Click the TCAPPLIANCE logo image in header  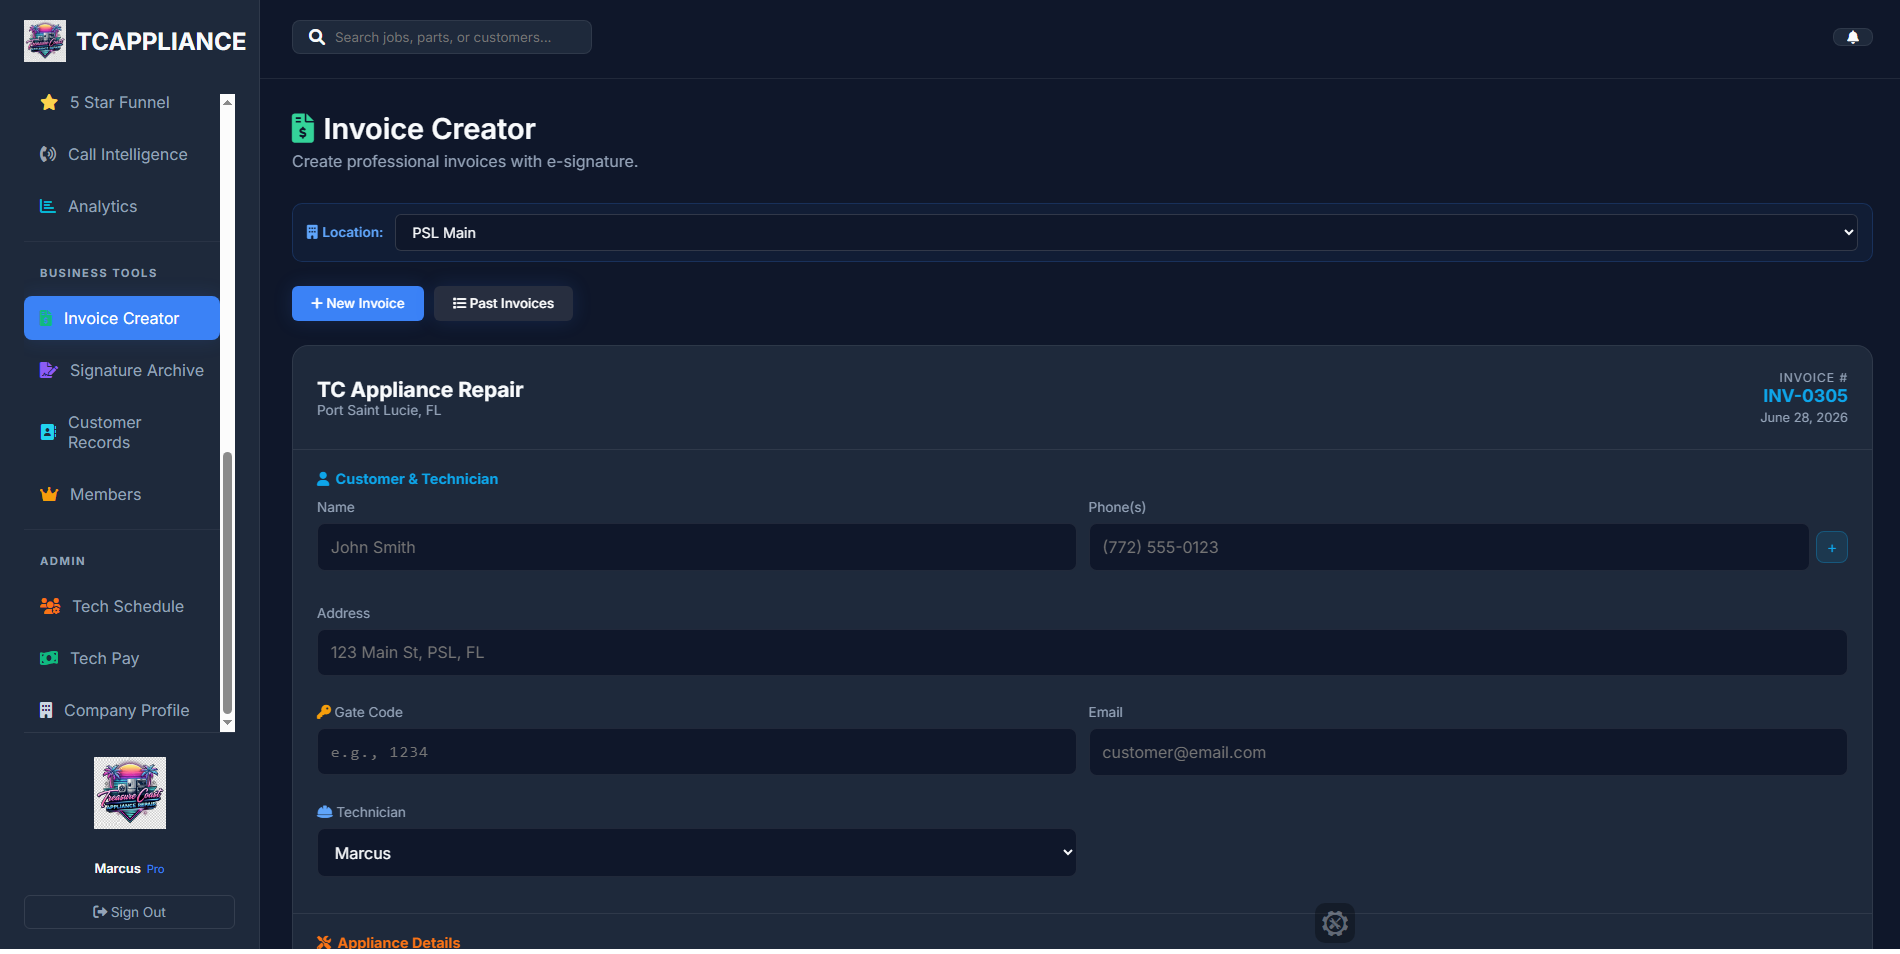[45, 41]
